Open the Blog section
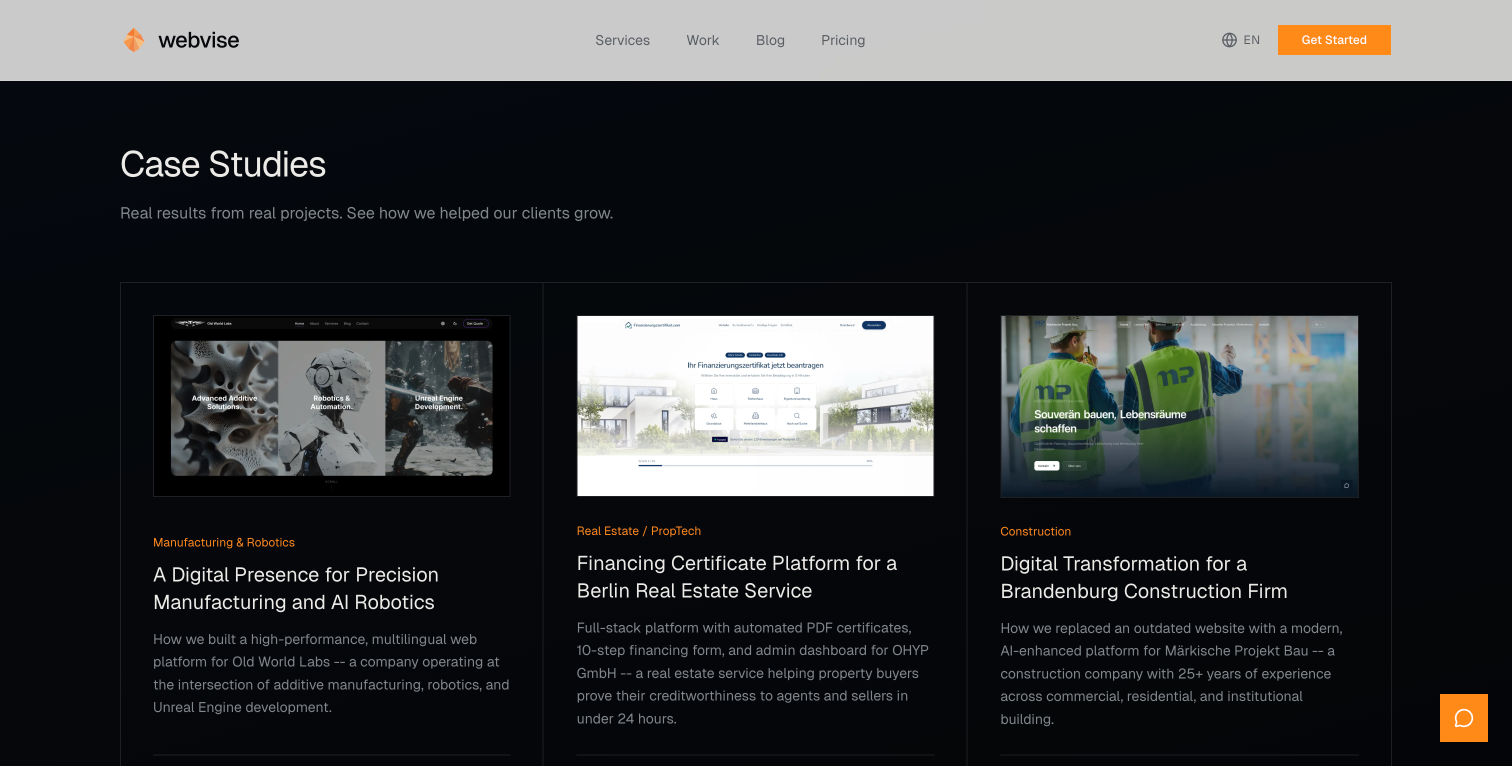Viewport: 1512px width, 766px height. pos(770,40)
